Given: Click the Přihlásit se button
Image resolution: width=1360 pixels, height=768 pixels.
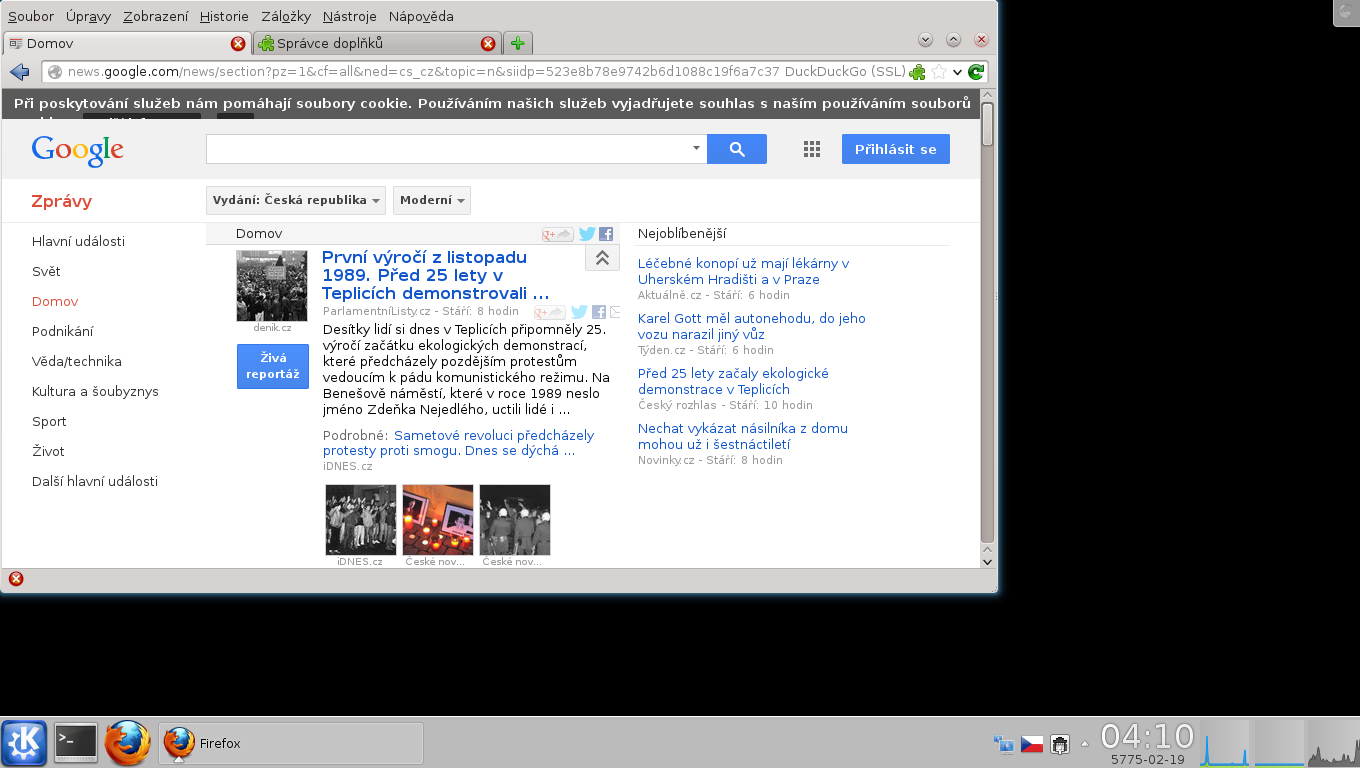Looking at the screenshot, I should 896,149.
